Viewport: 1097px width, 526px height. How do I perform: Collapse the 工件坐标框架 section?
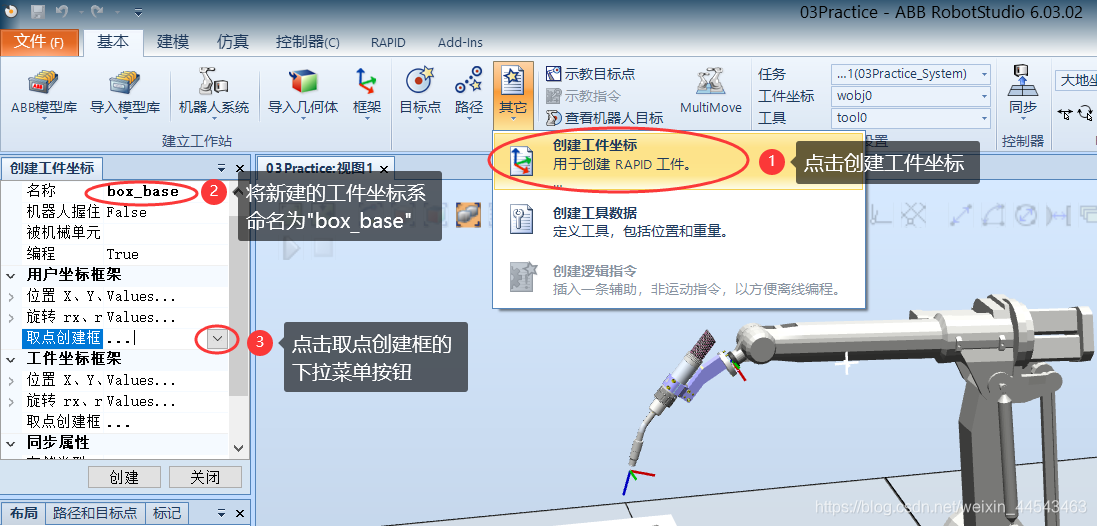(11, 360)
